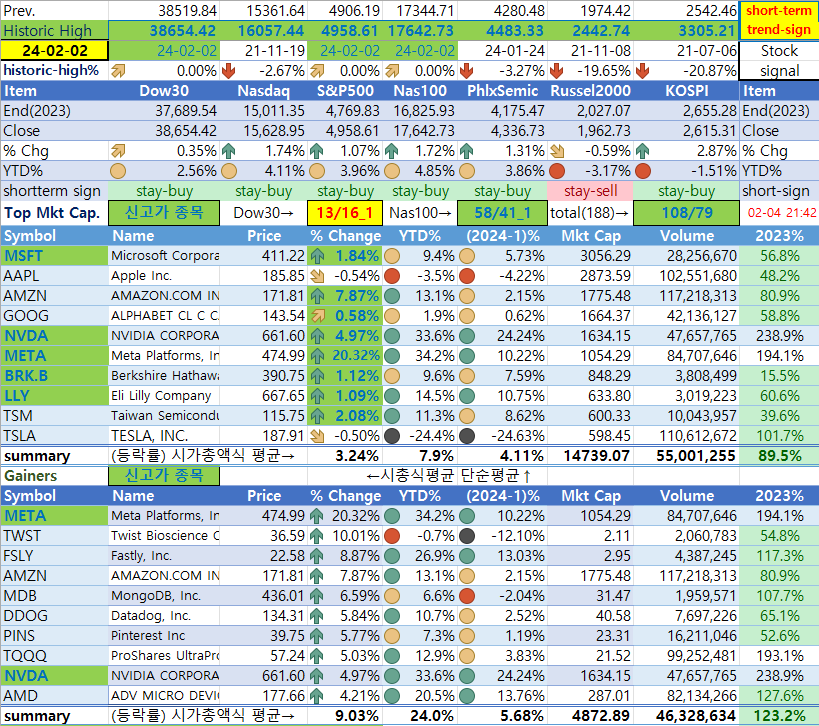Click the yellow short-term trend-sign cell
Screen dimensions: 819x726
point(779,20)
